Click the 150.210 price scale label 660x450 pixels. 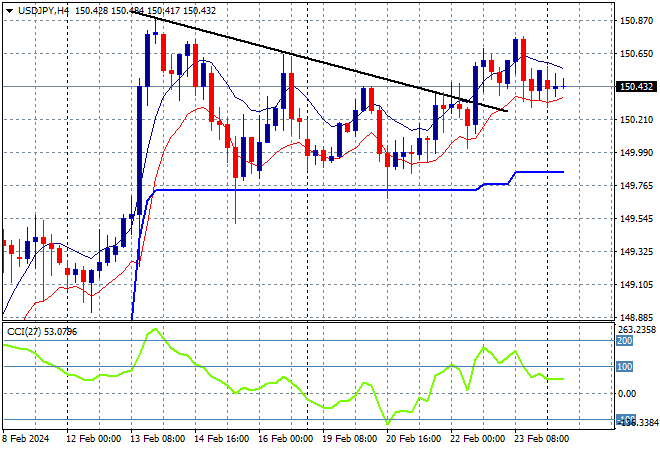636,120
